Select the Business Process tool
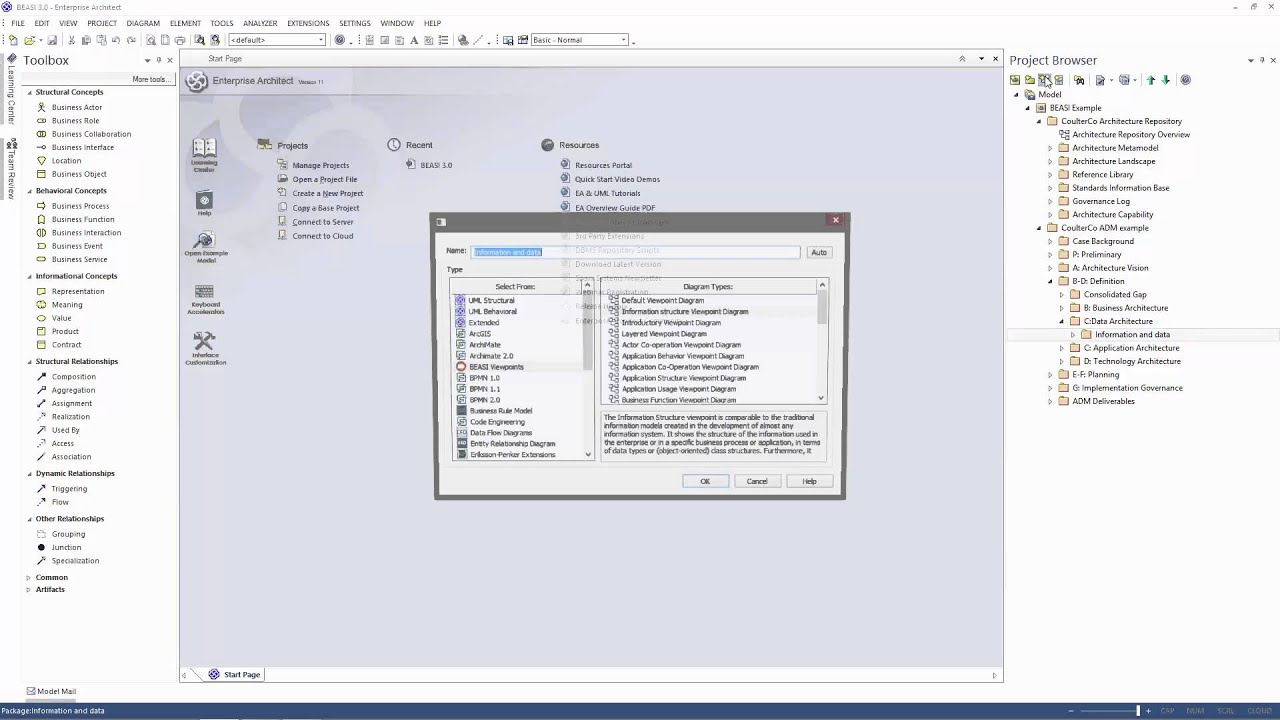Viewport: 1280px width, 720px height. (80, 206)
